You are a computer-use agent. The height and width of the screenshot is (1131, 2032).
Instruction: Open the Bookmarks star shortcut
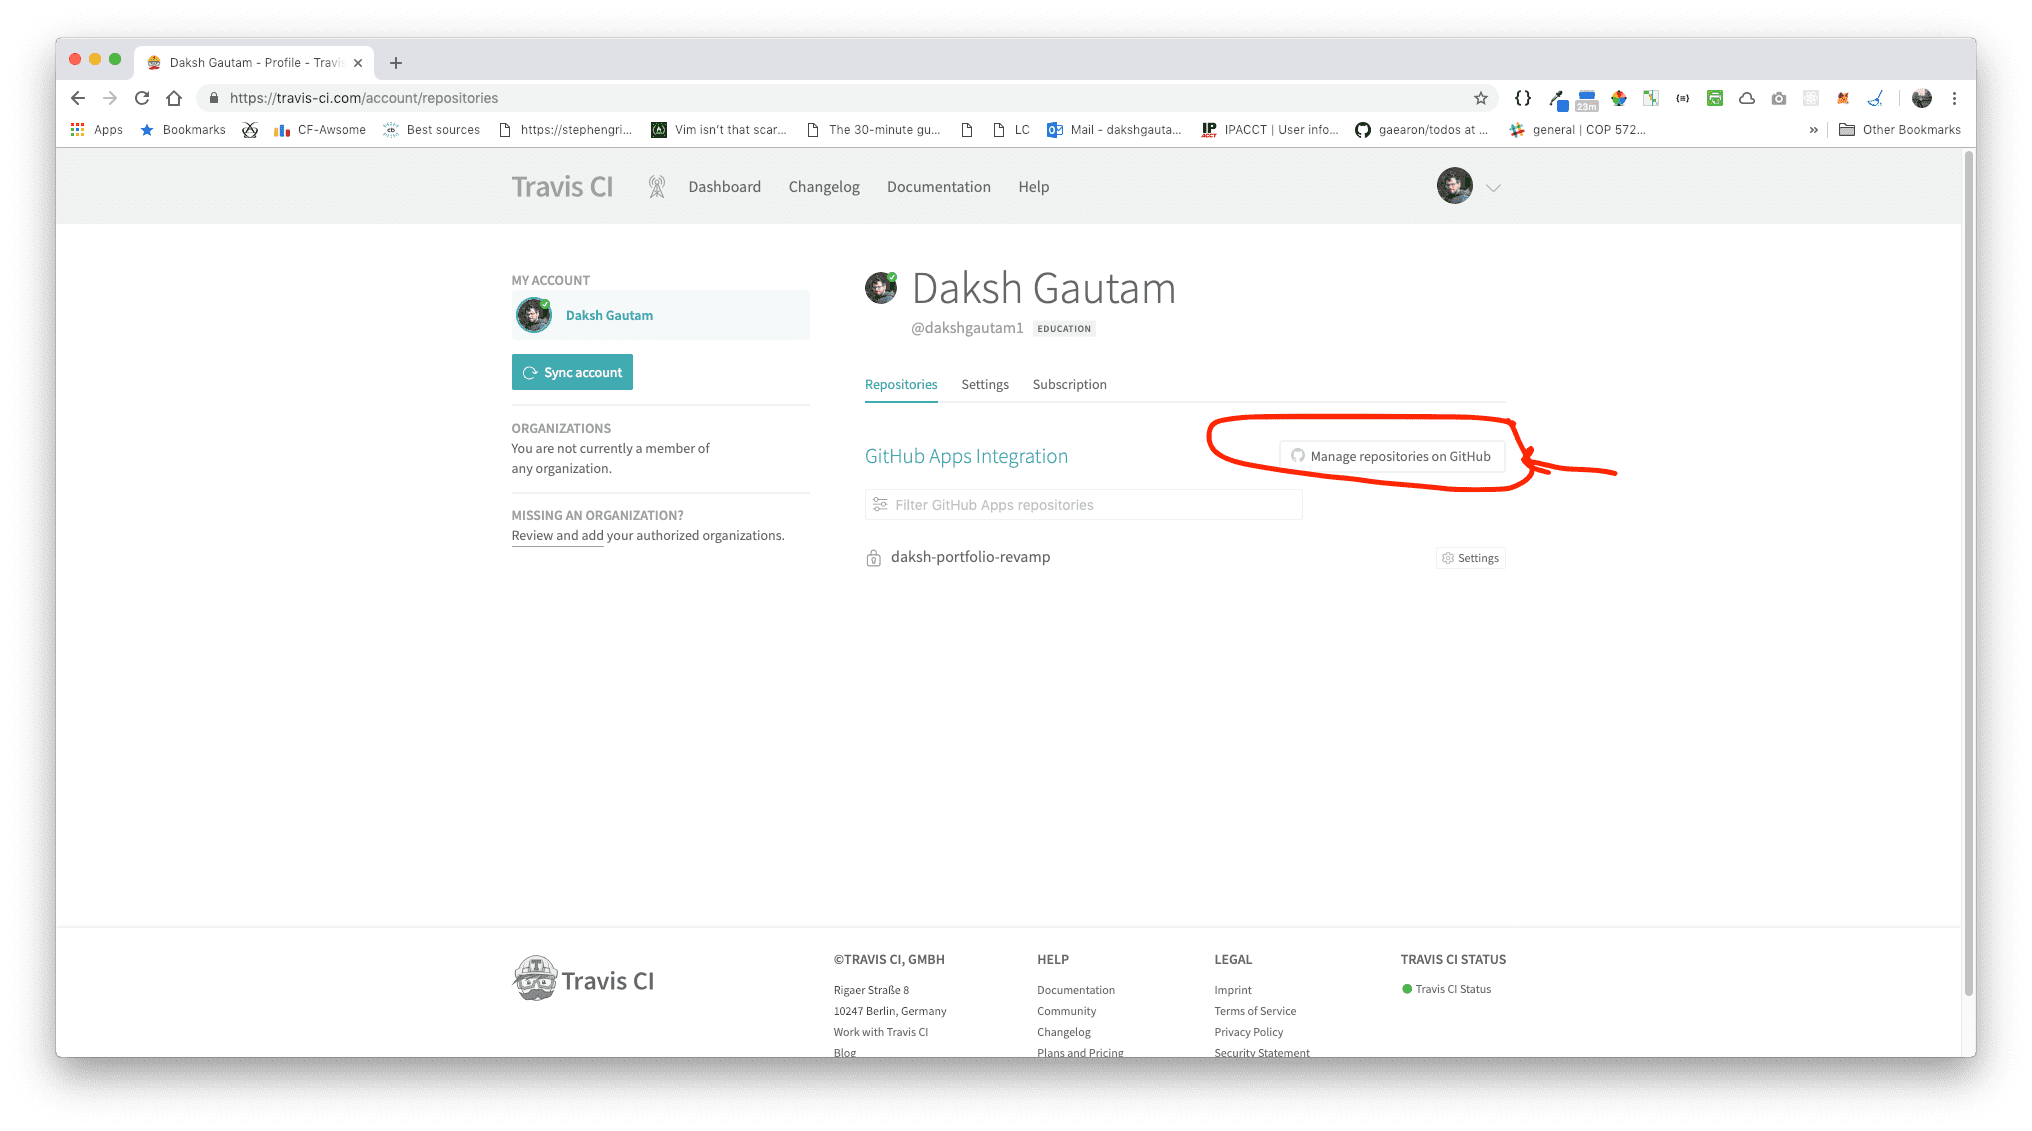183,130
